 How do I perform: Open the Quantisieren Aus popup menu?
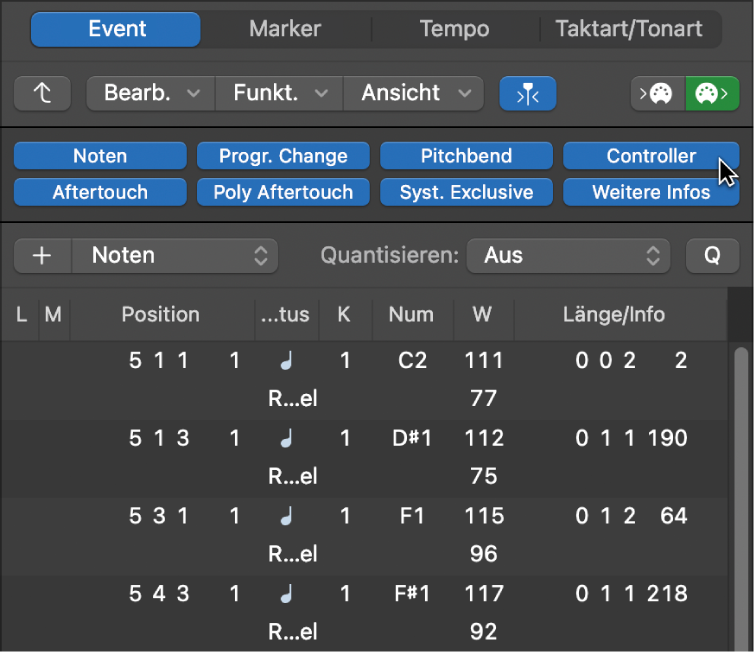[568, 256]
